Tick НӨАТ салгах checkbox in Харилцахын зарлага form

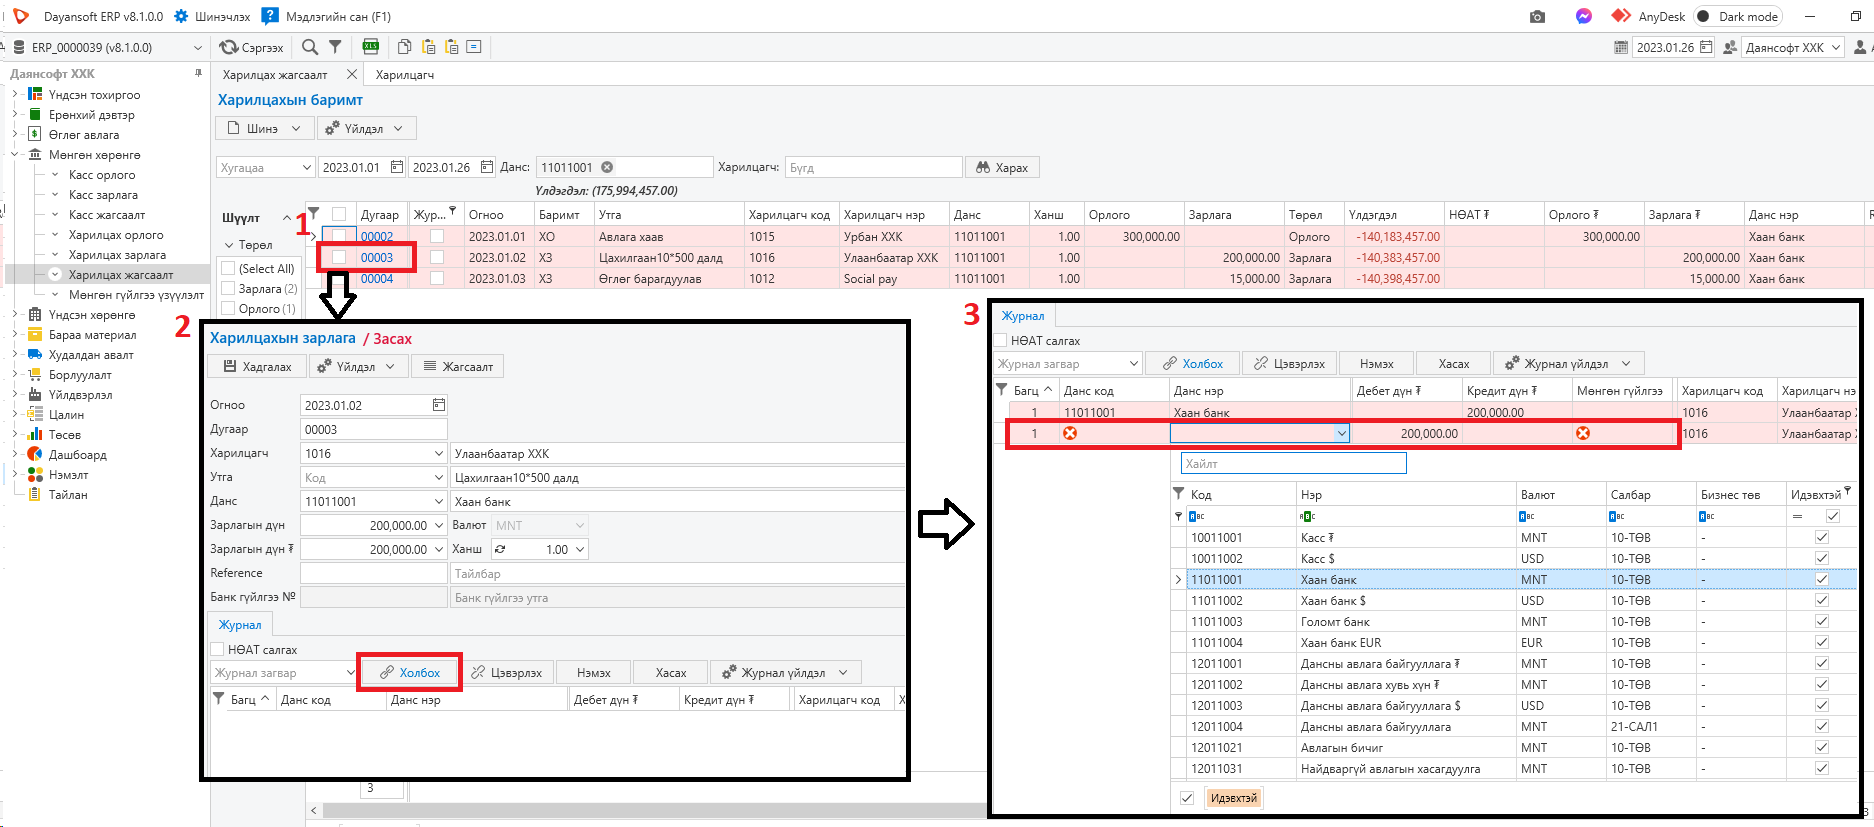click(x=217, y=649)
